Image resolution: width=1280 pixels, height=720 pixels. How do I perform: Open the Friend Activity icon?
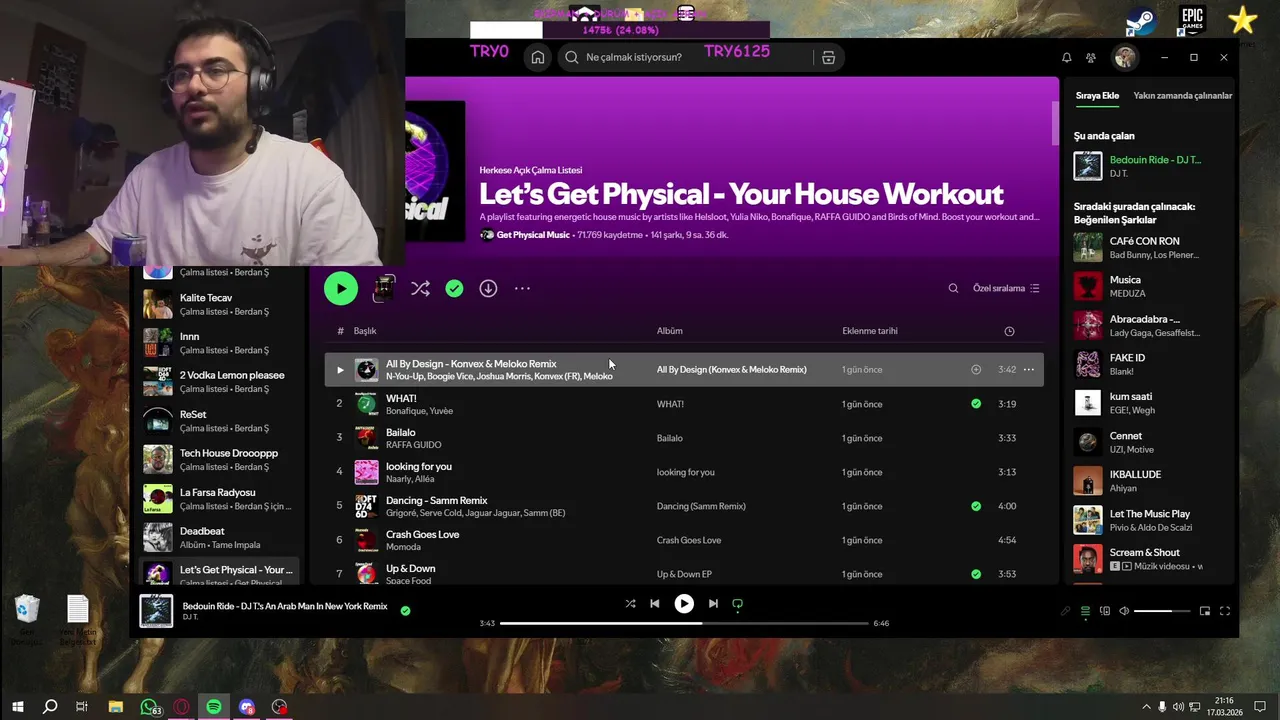coord(1091,57)
